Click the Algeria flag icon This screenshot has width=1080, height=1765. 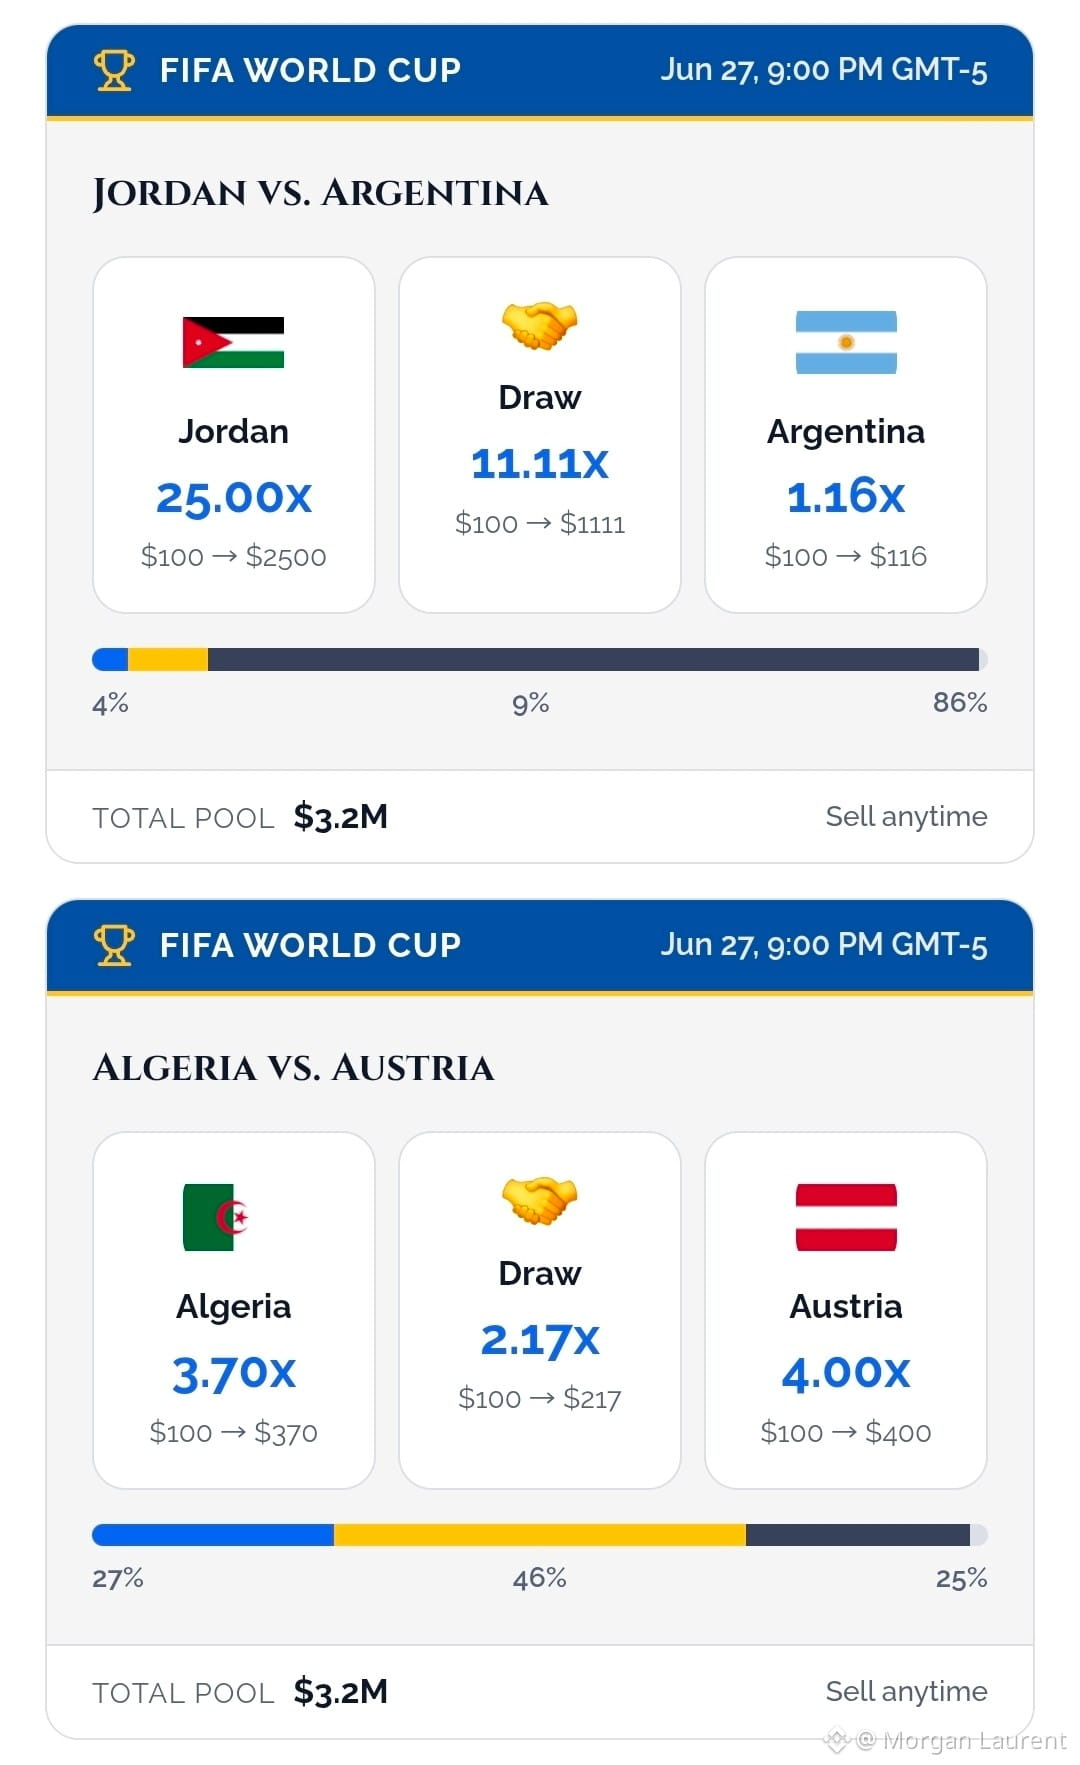[x=215, y=1217]
